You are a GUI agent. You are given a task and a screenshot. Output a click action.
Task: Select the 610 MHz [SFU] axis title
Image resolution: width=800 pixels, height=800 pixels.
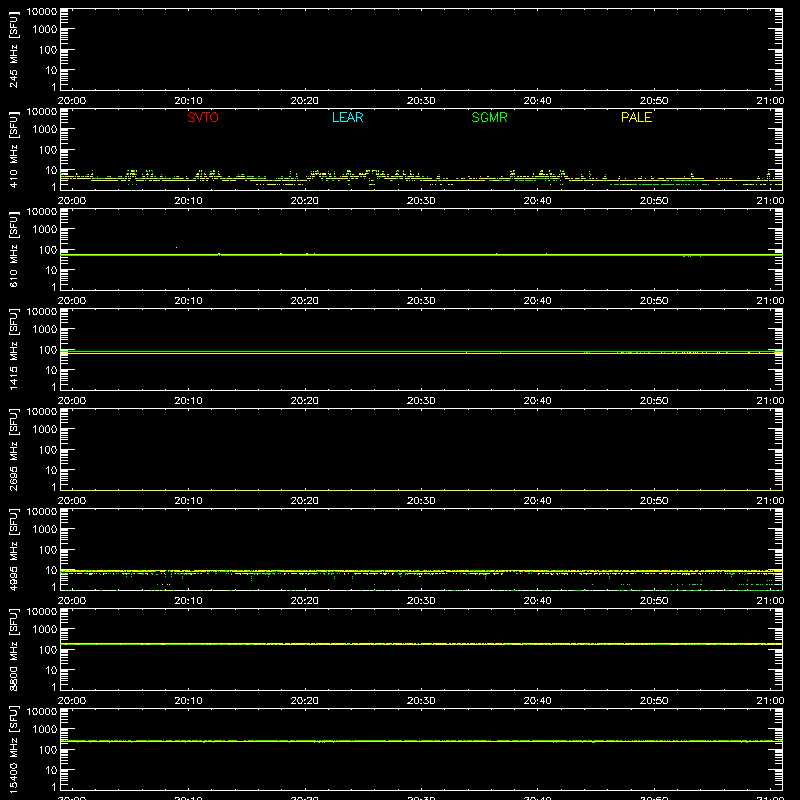tap(13, 249)
